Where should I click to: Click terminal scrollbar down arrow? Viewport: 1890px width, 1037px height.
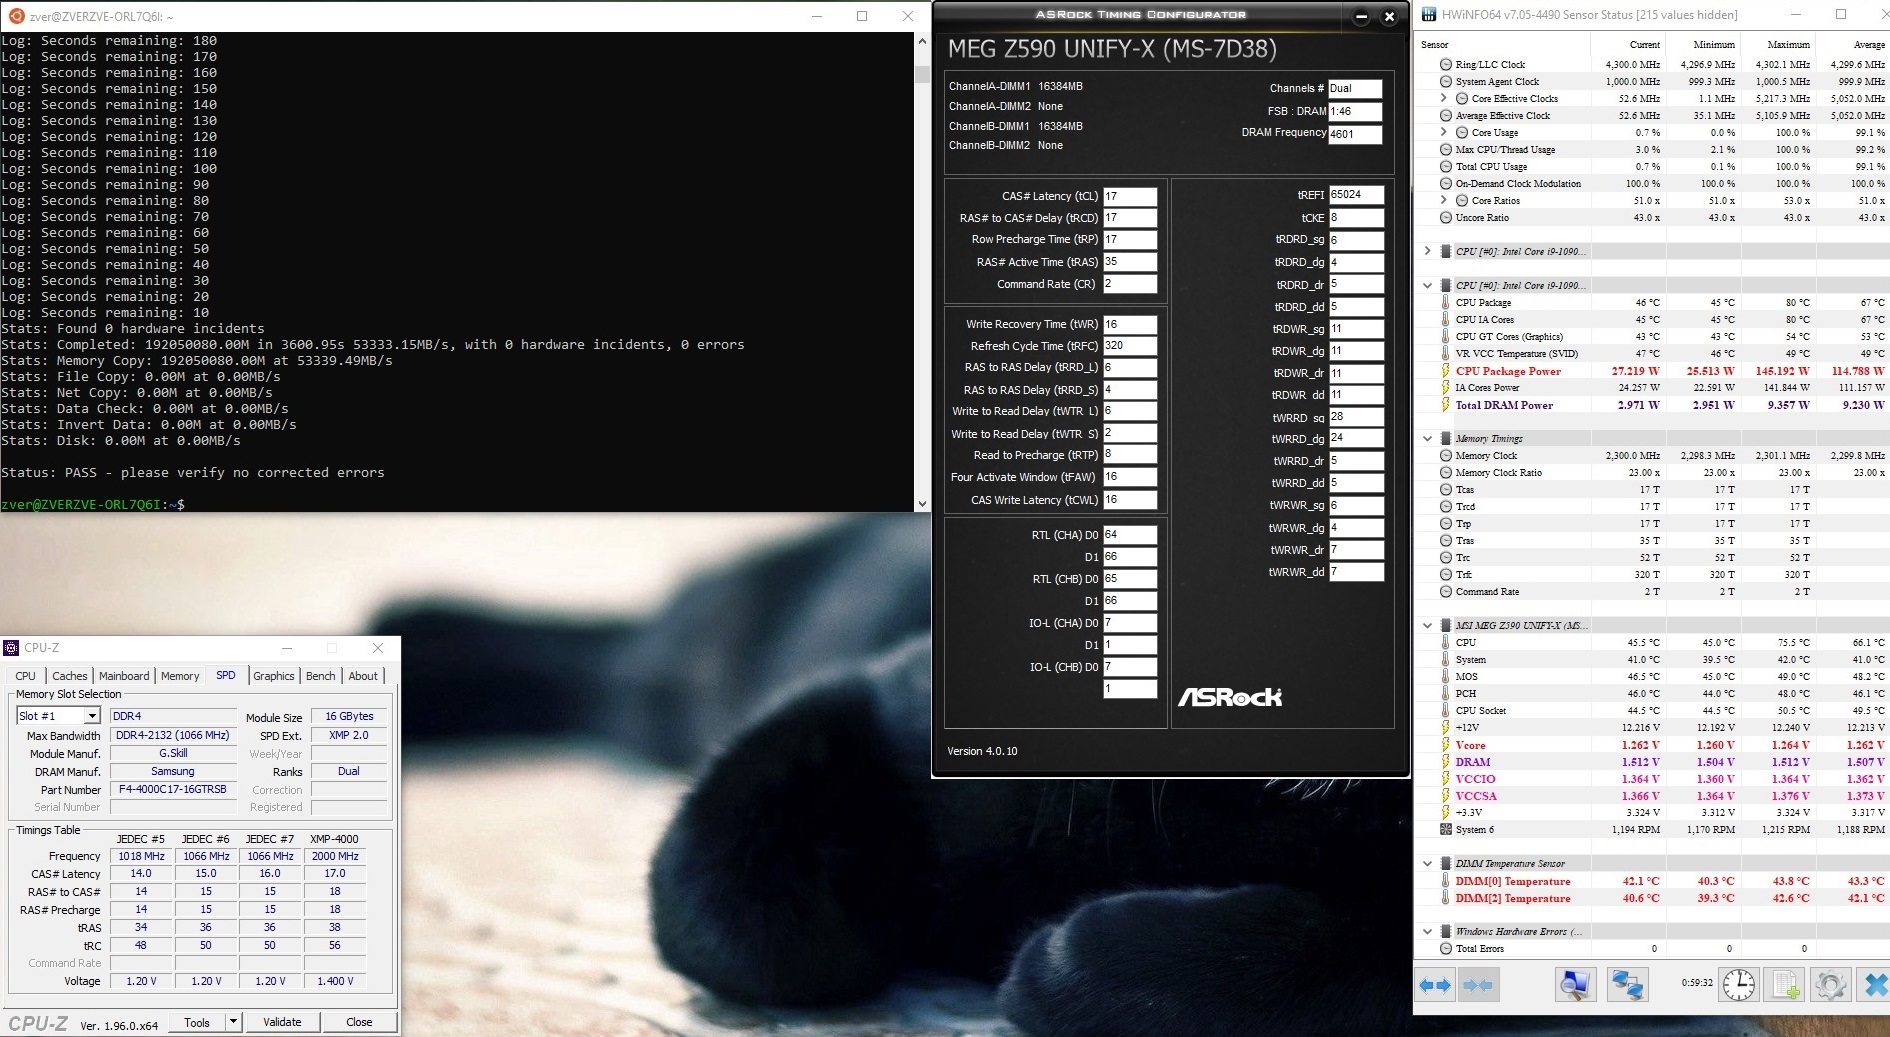[922, 504]
